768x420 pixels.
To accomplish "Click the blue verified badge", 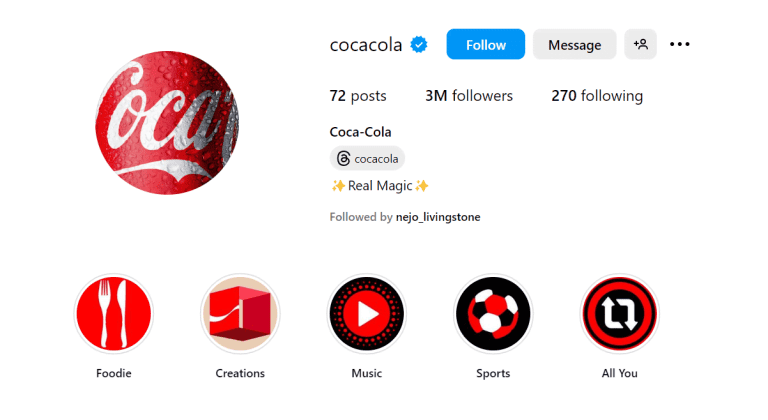I will tap(421, 44).
